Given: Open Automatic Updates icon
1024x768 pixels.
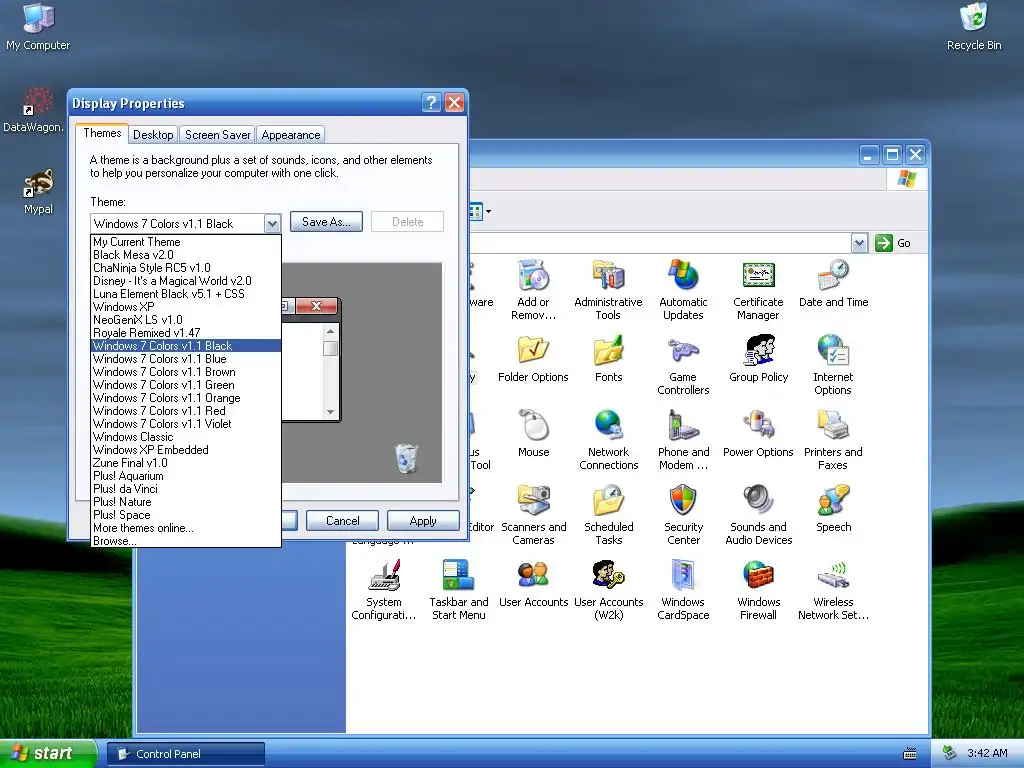Looking at the screenshot, I should point(683,275).
